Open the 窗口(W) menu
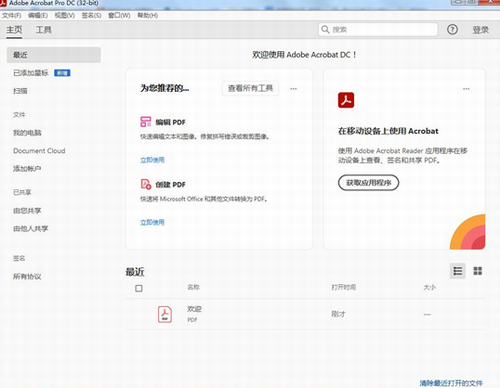 (x=119, y=15)
